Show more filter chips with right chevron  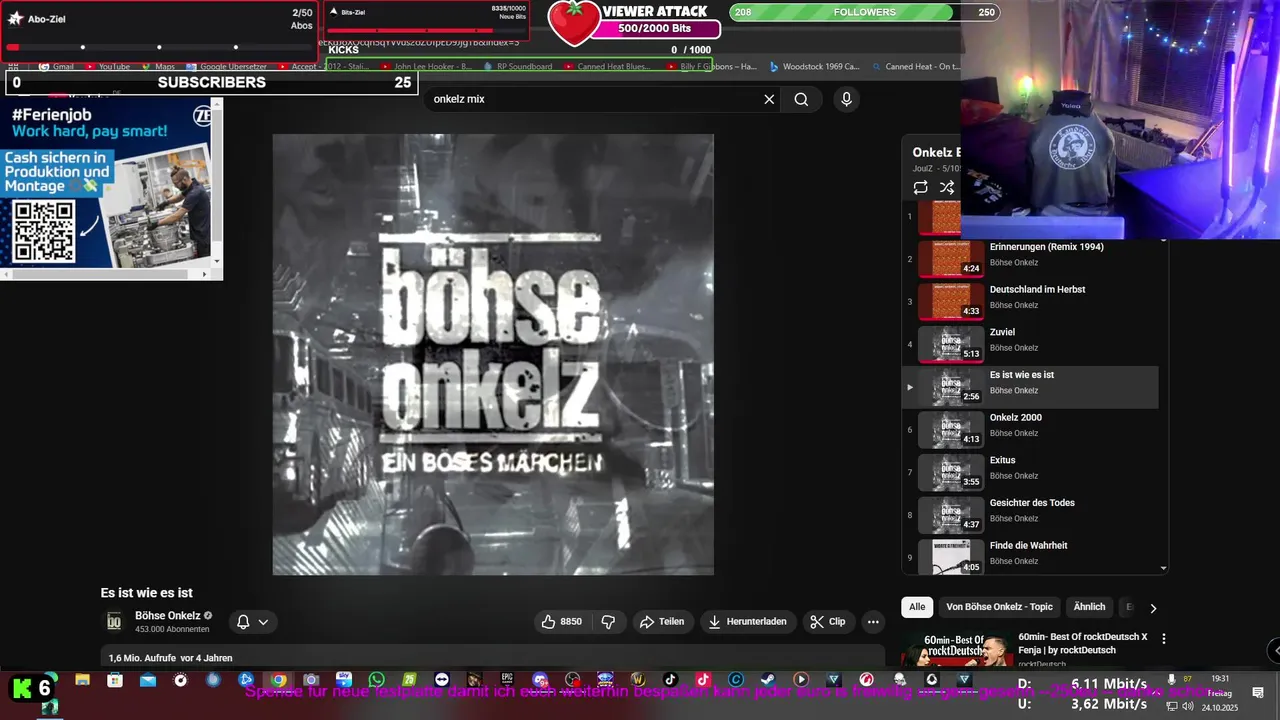(1153, 608)
